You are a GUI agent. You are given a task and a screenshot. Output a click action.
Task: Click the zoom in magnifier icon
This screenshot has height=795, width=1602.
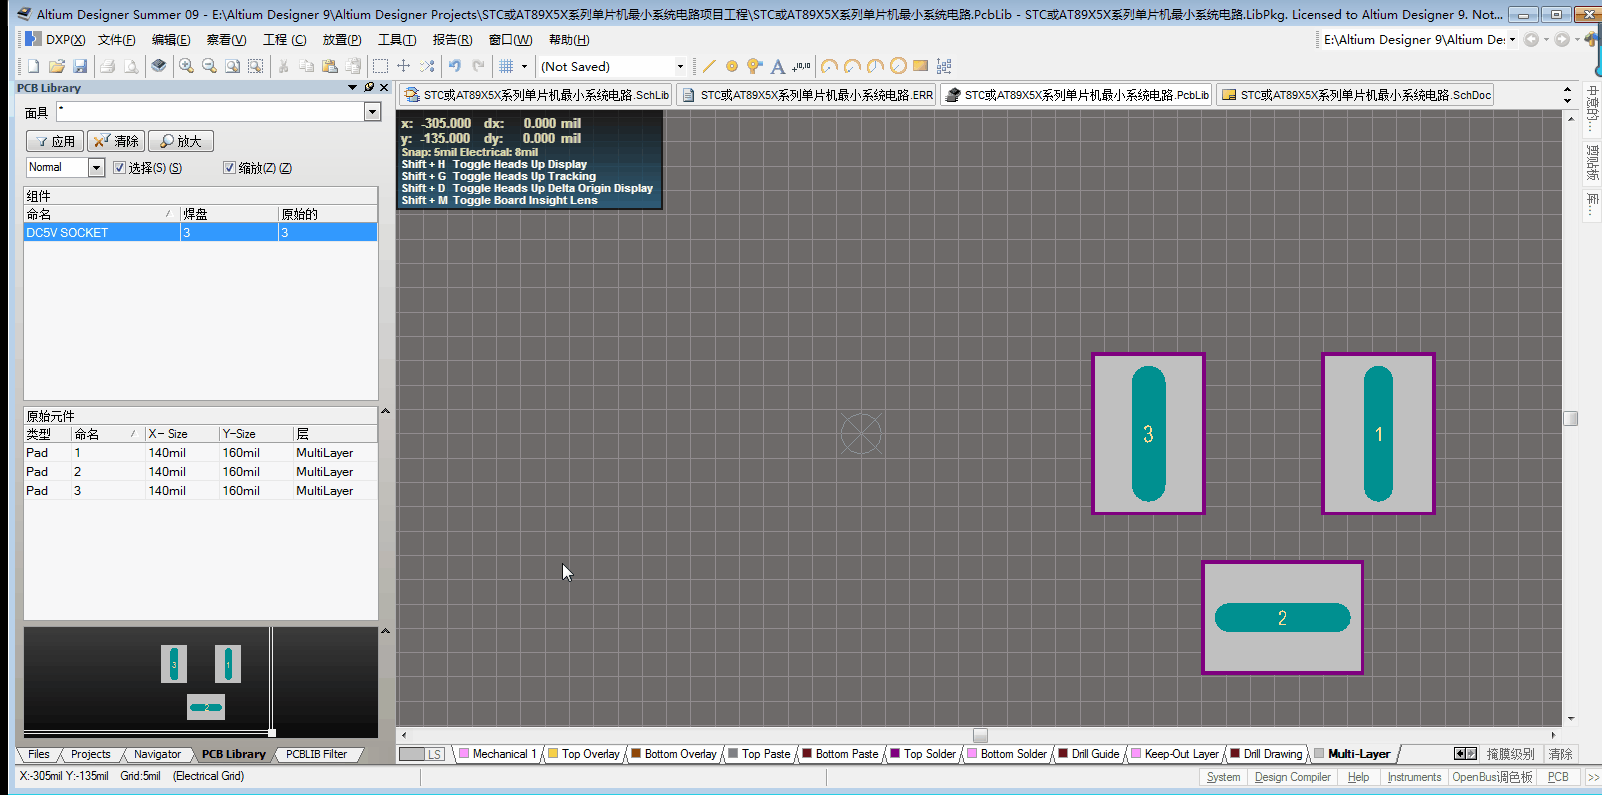point(186,66)
